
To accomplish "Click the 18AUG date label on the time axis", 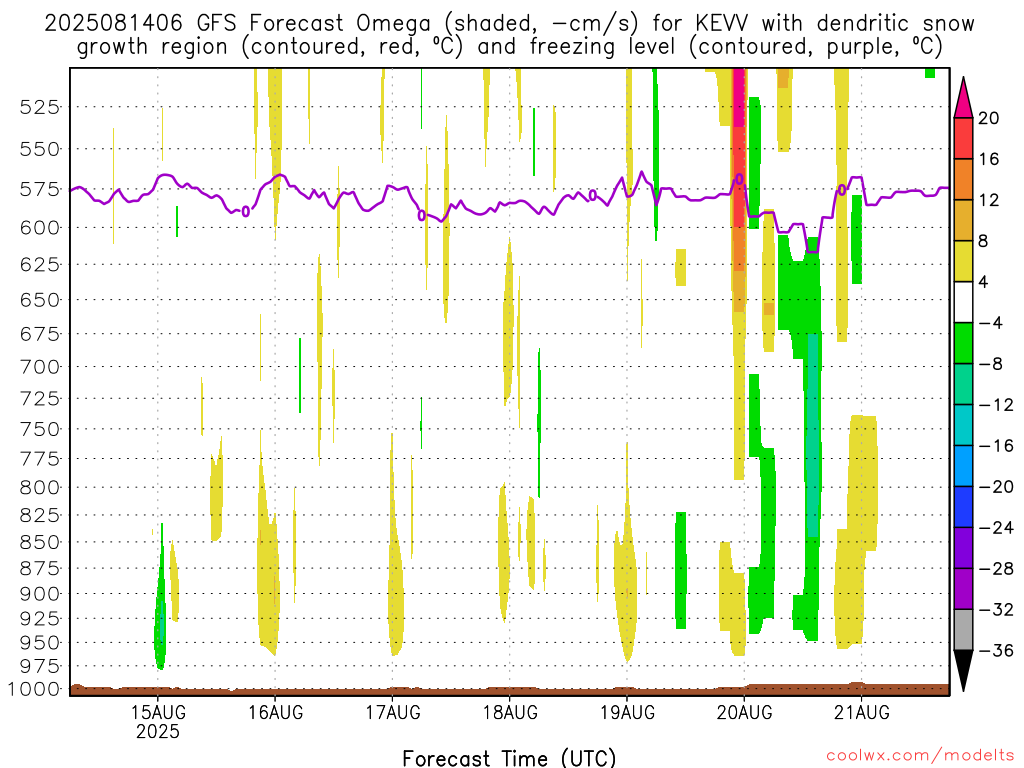I will click(x=510, y=712).
